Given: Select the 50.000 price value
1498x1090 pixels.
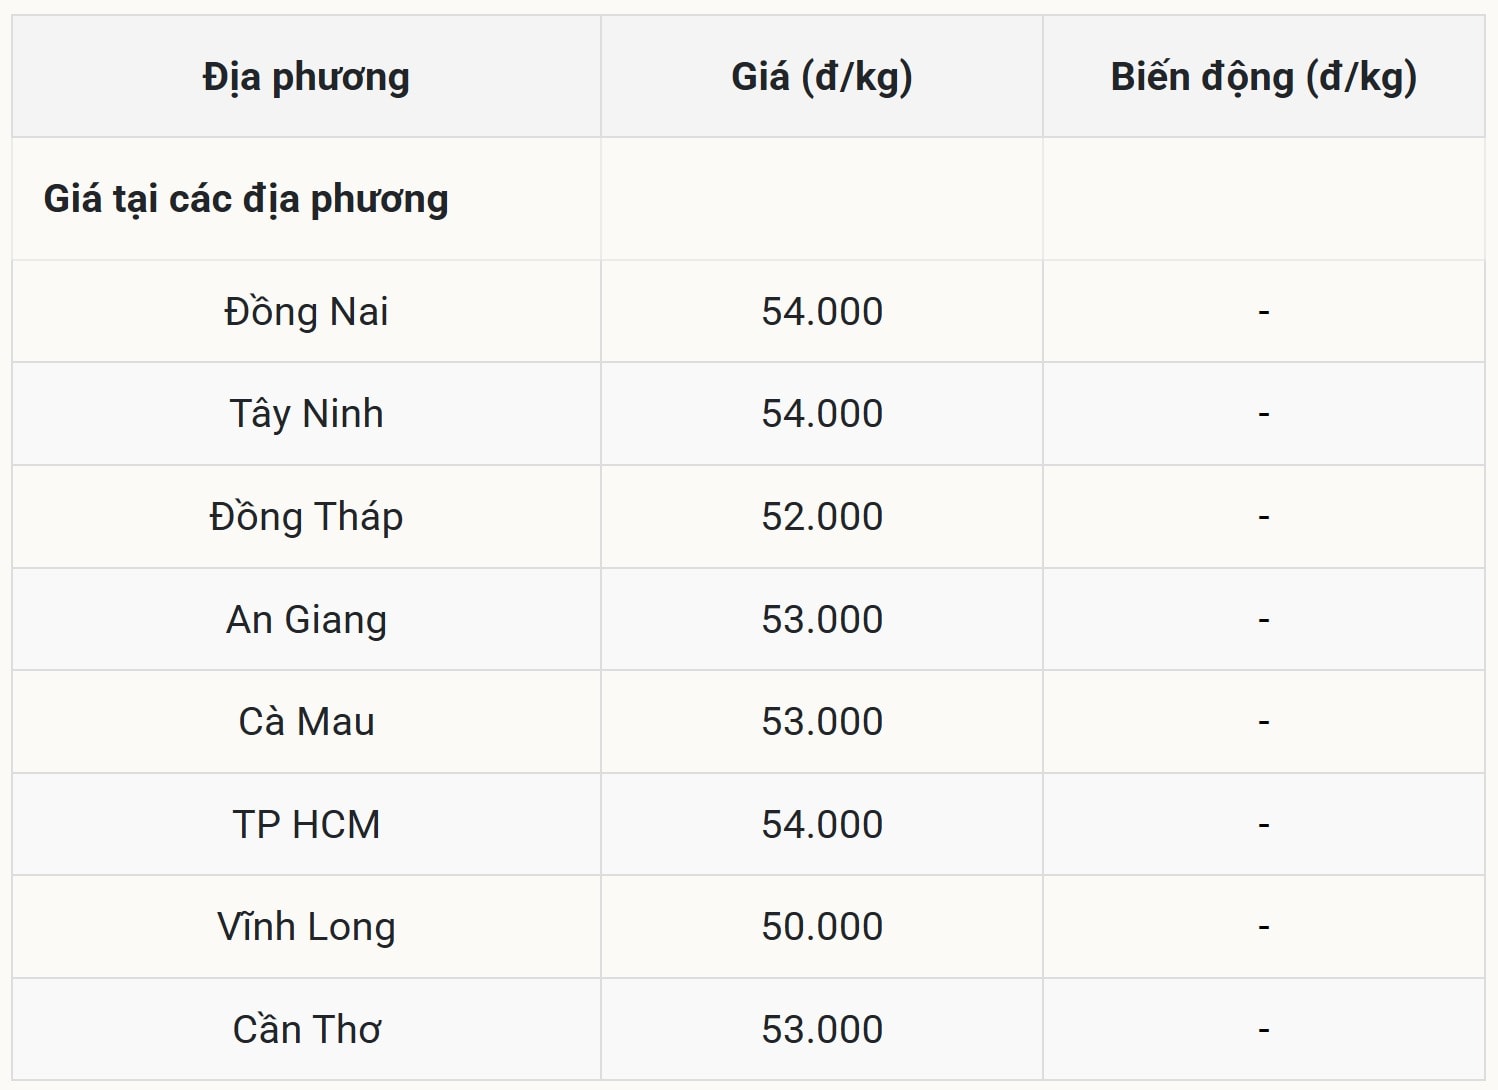Looking at the screenshot, I should click(x=822, y=927).
